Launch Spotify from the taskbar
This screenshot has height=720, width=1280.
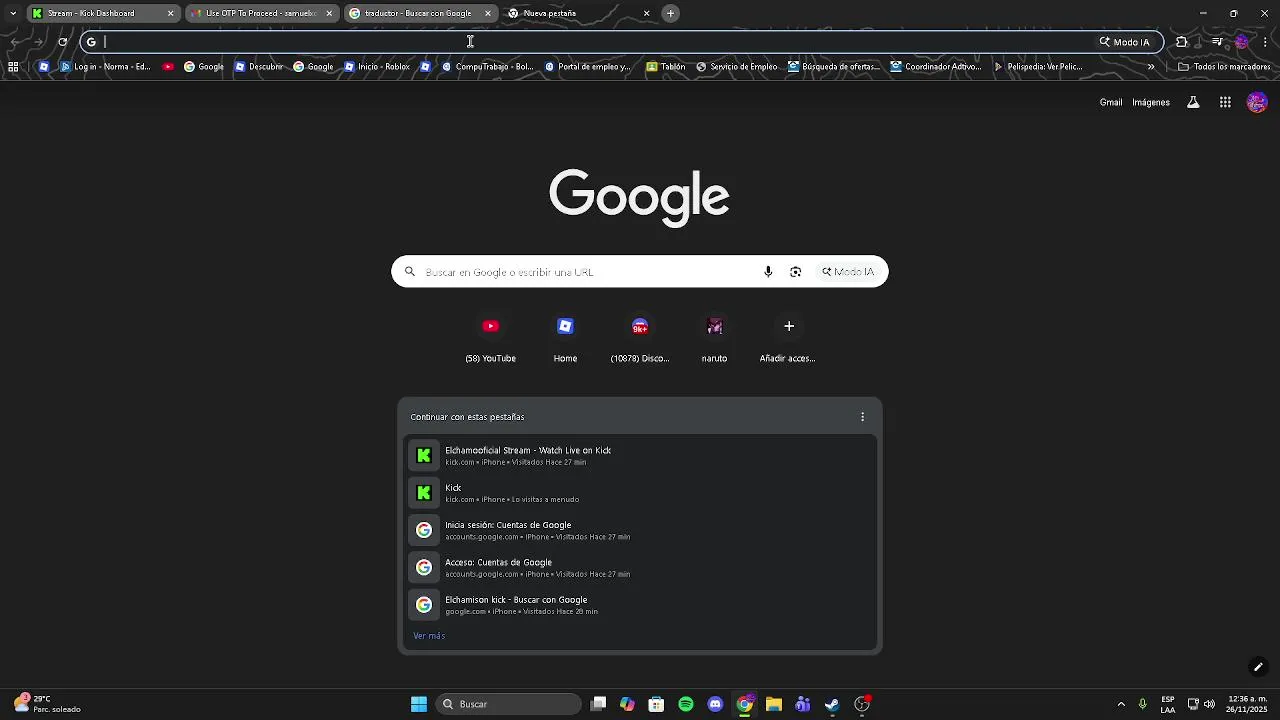point(686,704)
